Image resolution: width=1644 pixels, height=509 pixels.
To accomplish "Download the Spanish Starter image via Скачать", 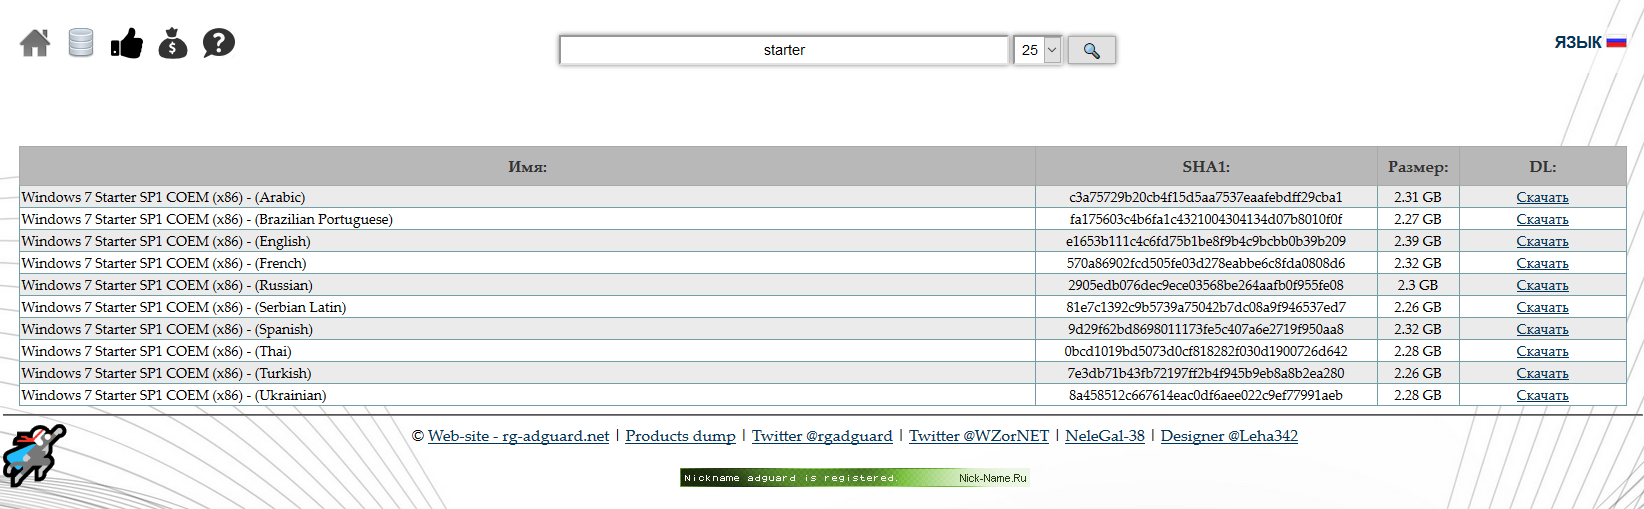I will point(1542,329).
